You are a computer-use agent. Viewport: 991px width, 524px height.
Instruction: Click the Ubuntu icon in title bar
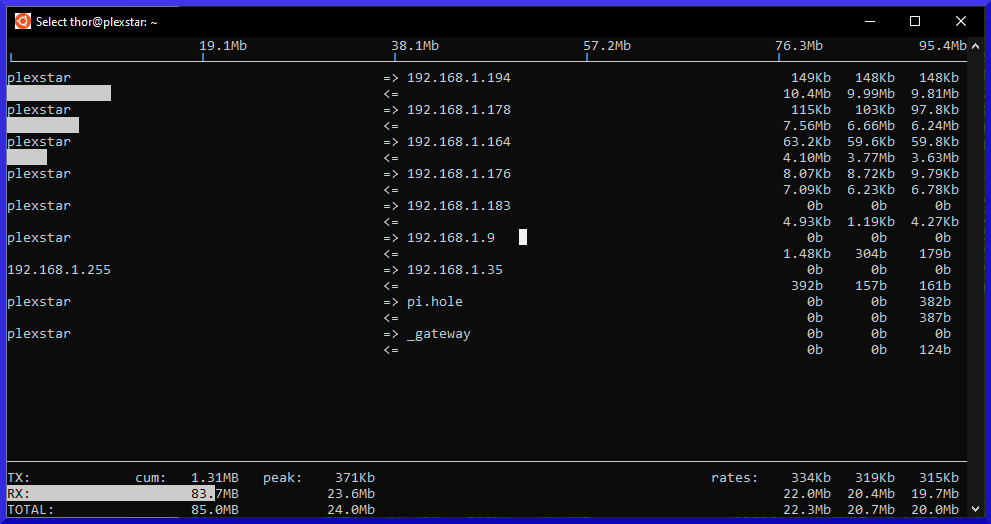click(x=22, y=21)
